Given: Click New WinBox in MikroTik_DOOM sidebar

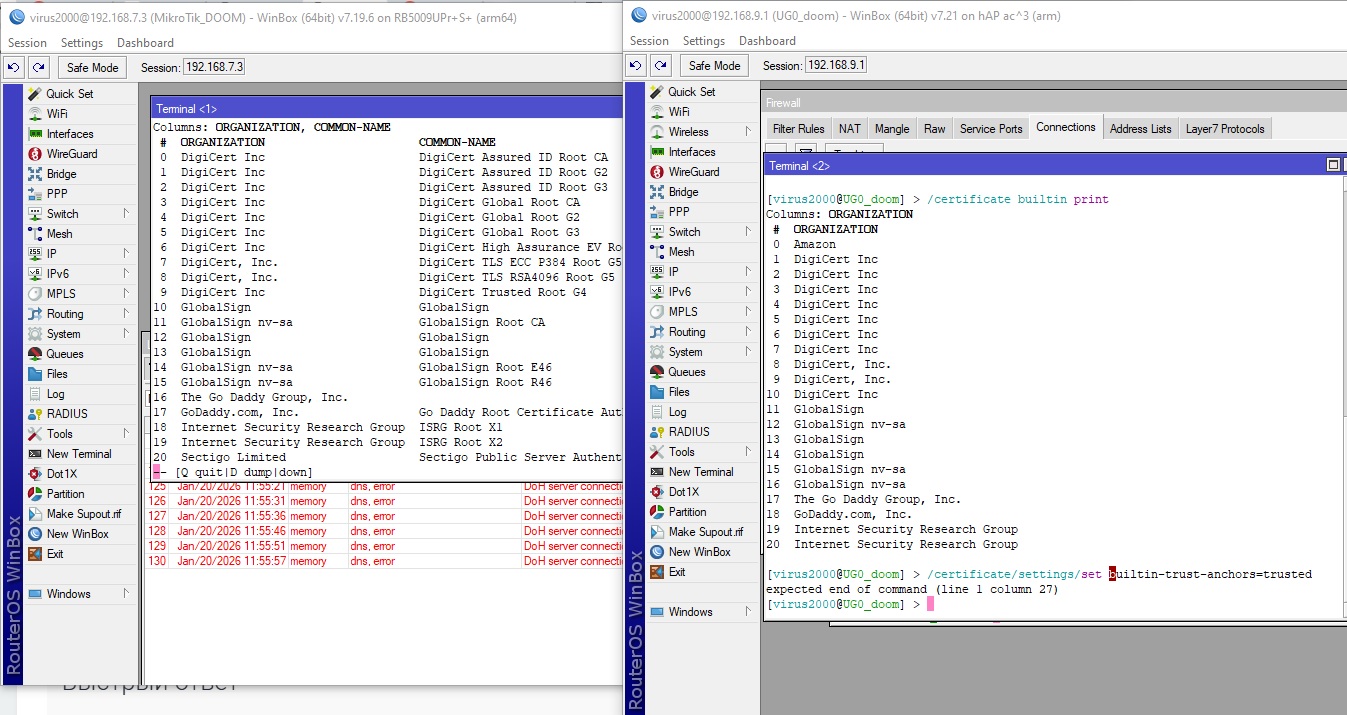Looking at the screenshot, I should [x=77, y=534].
